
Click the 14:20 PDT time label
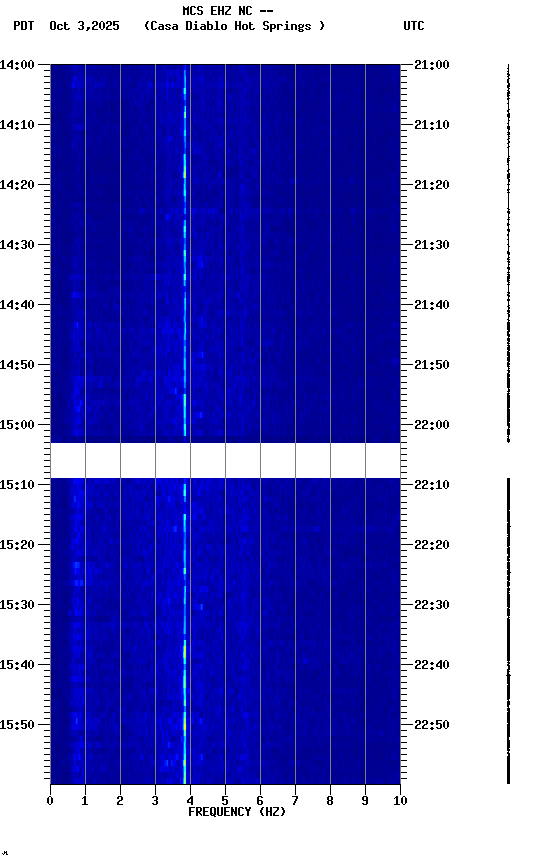(17, 185)
